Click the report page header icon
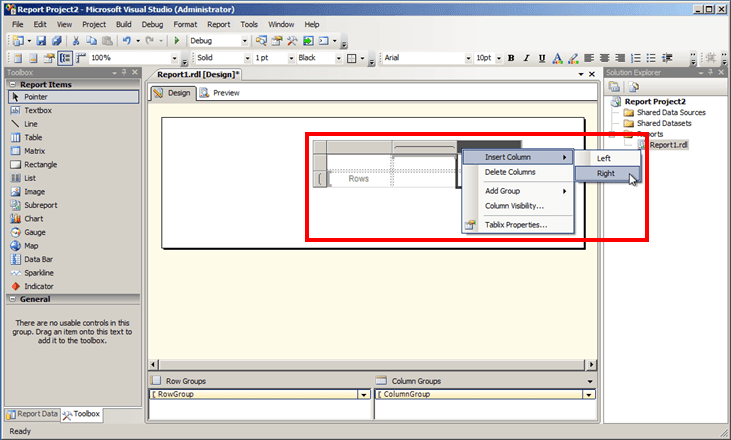731x440 pixels. coord(18,58)
